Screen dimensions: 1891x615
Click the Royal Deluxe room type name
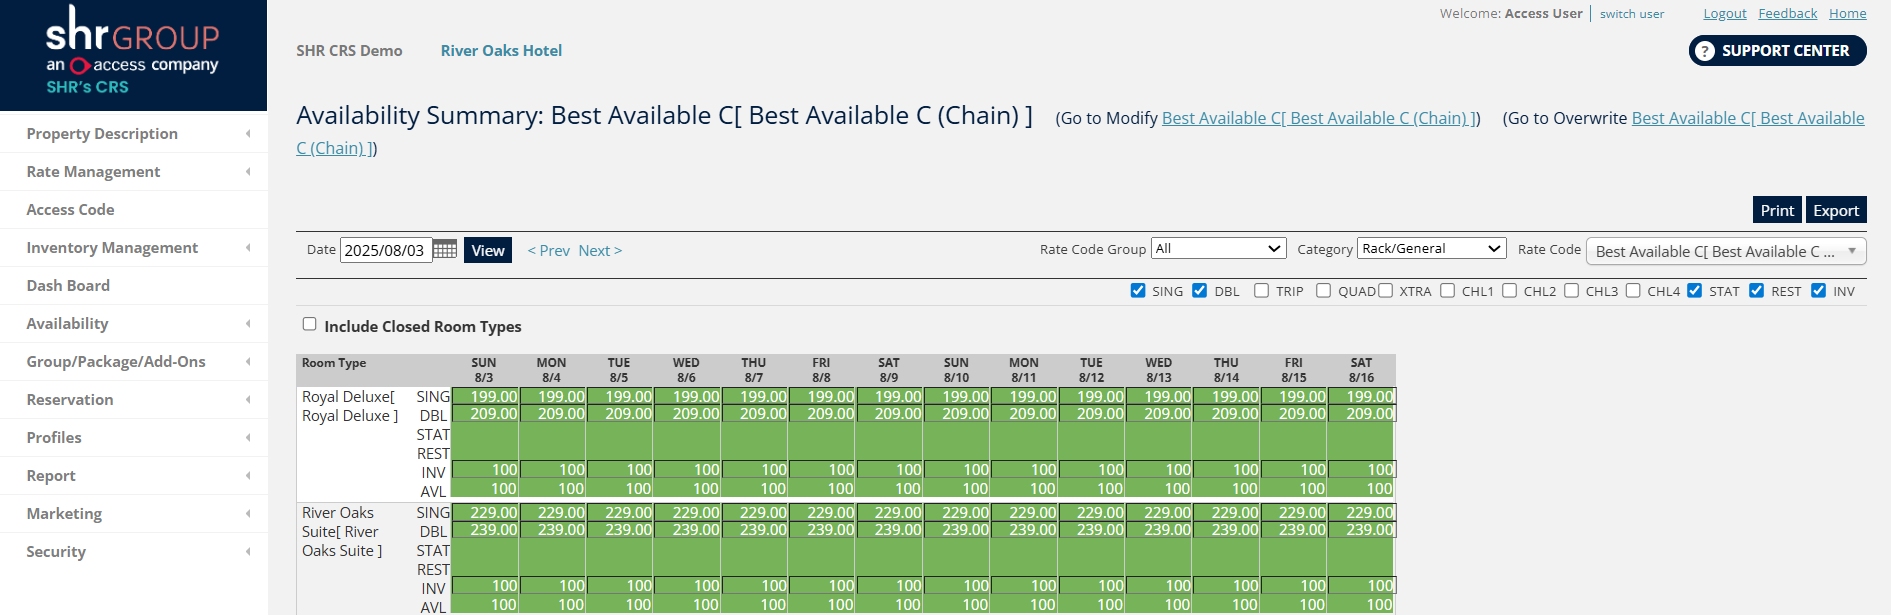pyautogui.click(x=350, y=406)
